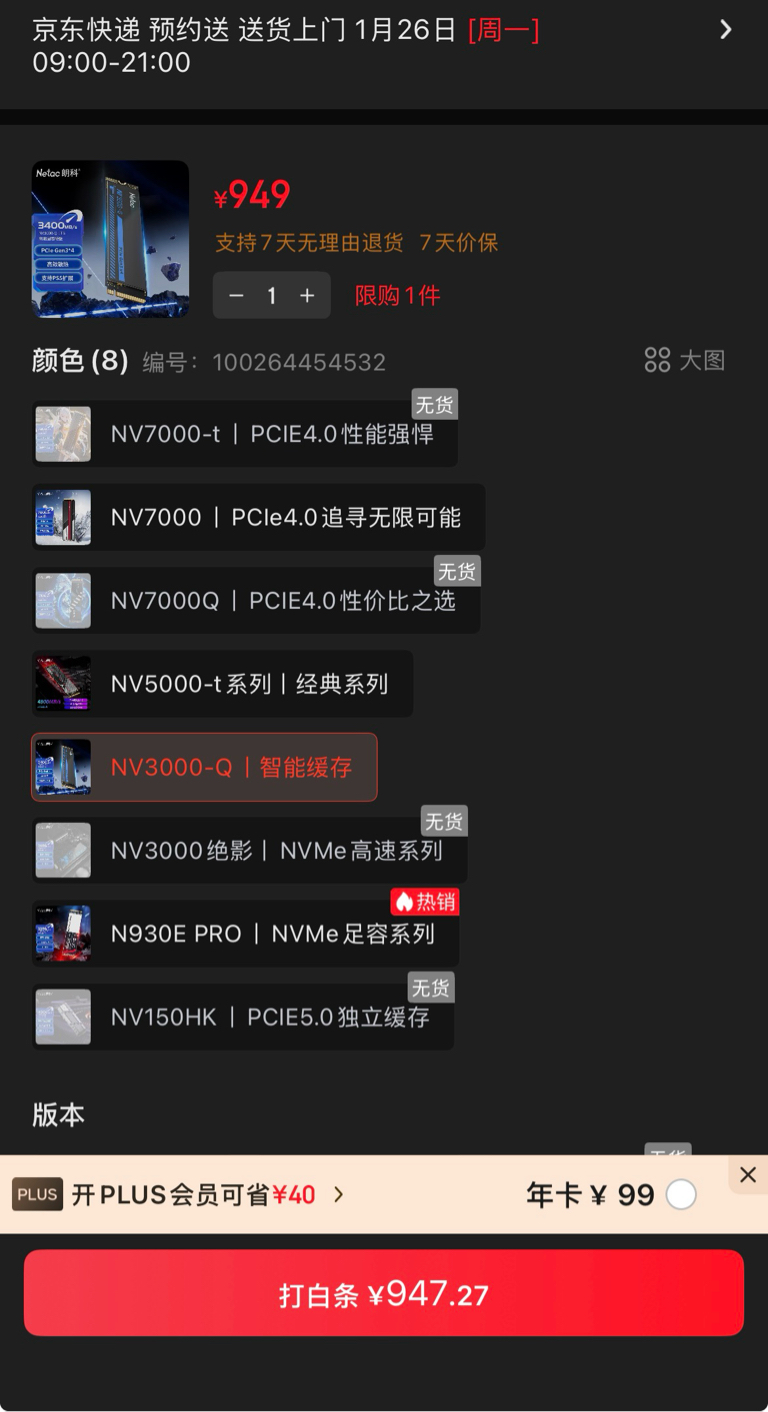
Task: Tap the PLUS membership badge icon
Action: click(38, 1194)
